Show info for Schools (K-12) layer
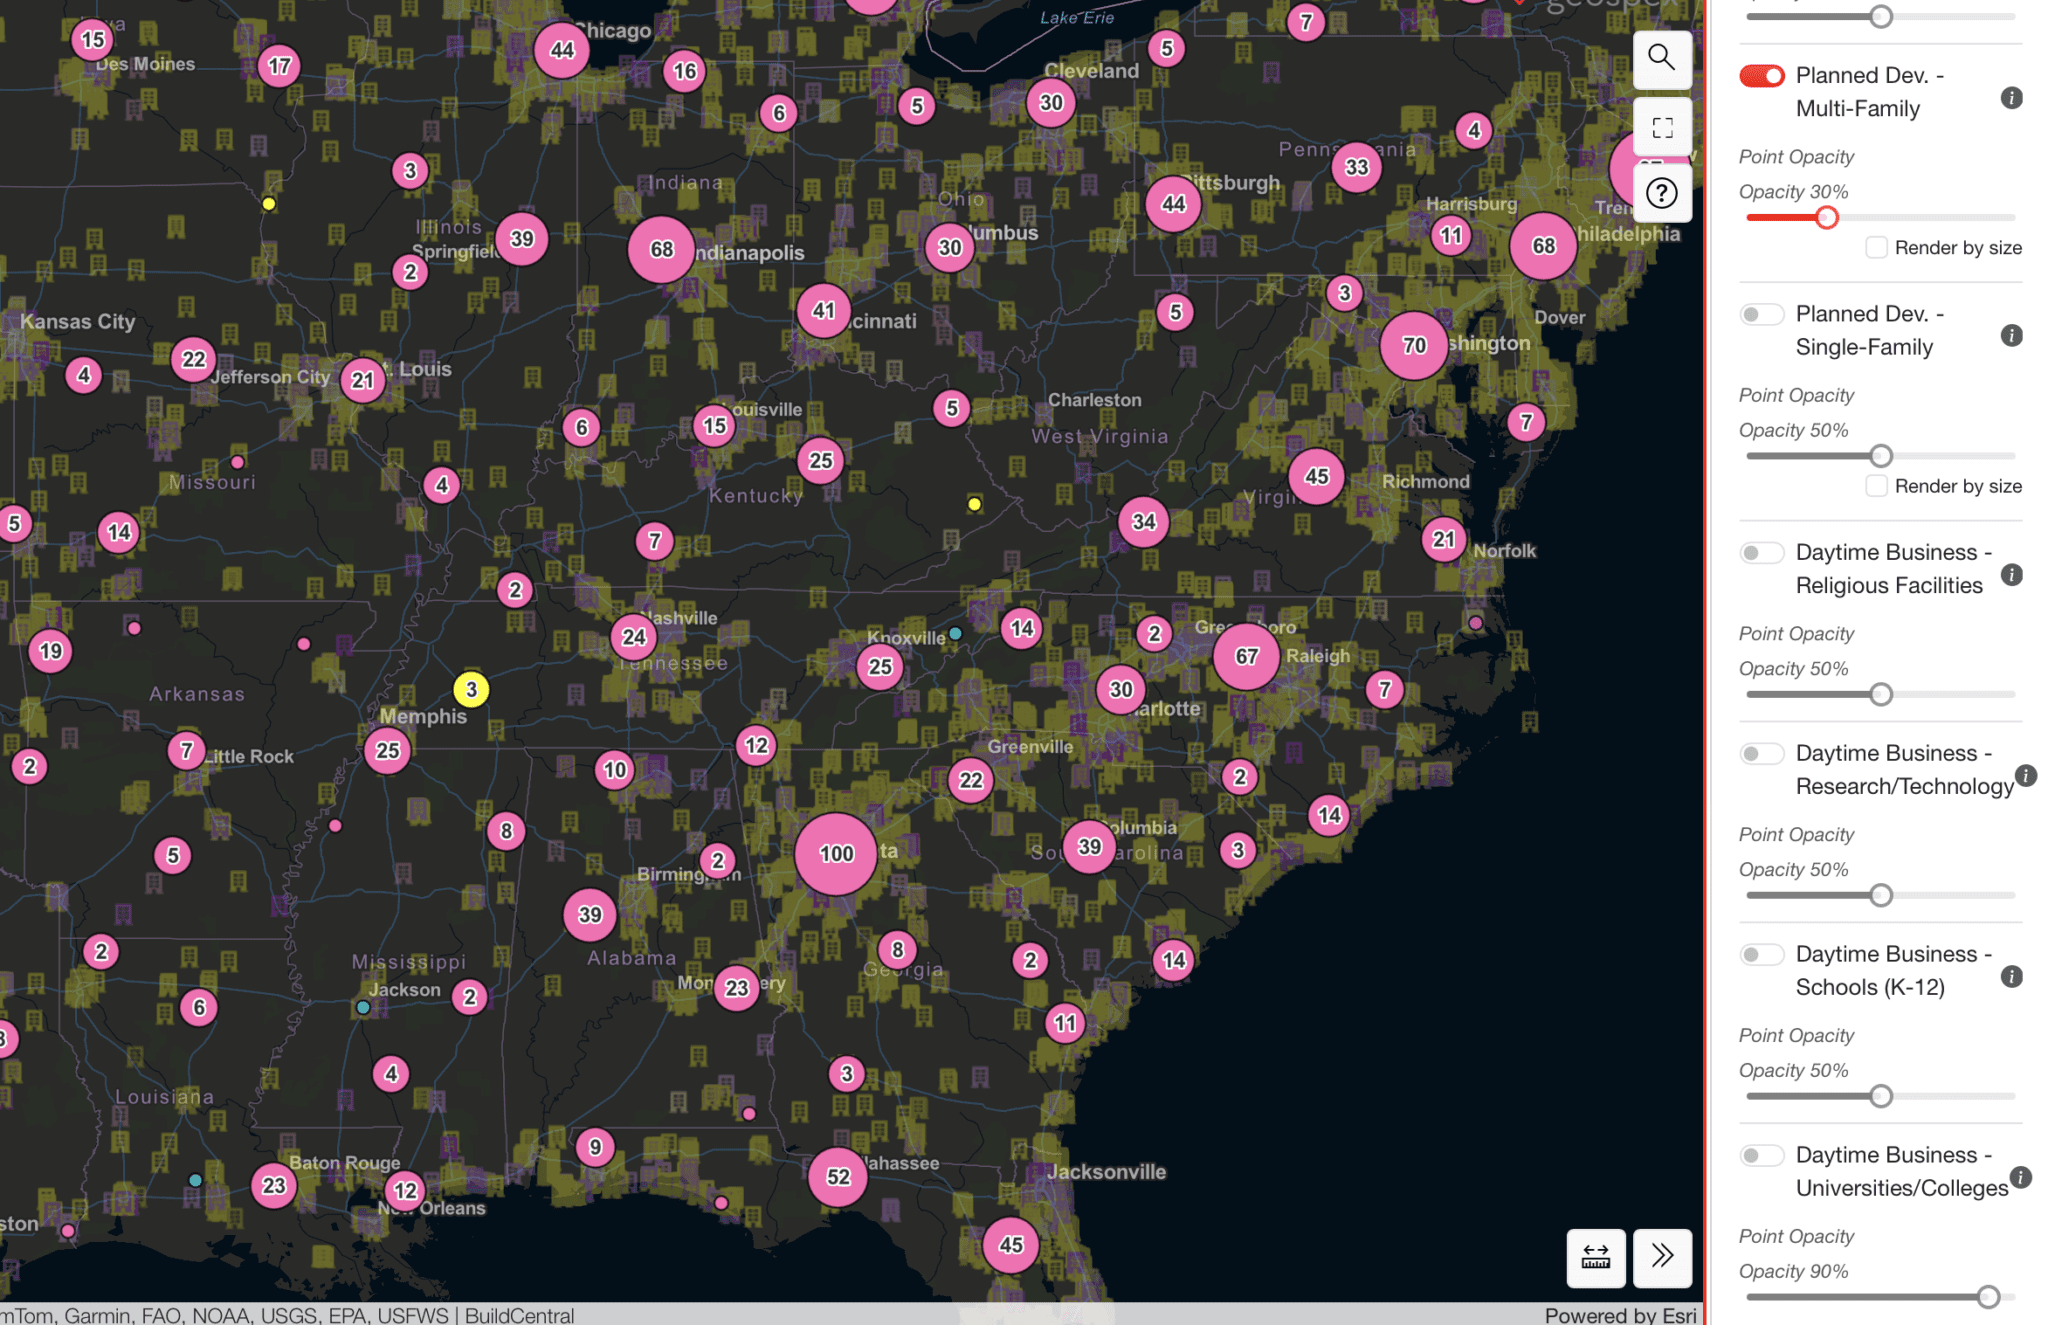 pyautogui.click(x=2011, y=977)
